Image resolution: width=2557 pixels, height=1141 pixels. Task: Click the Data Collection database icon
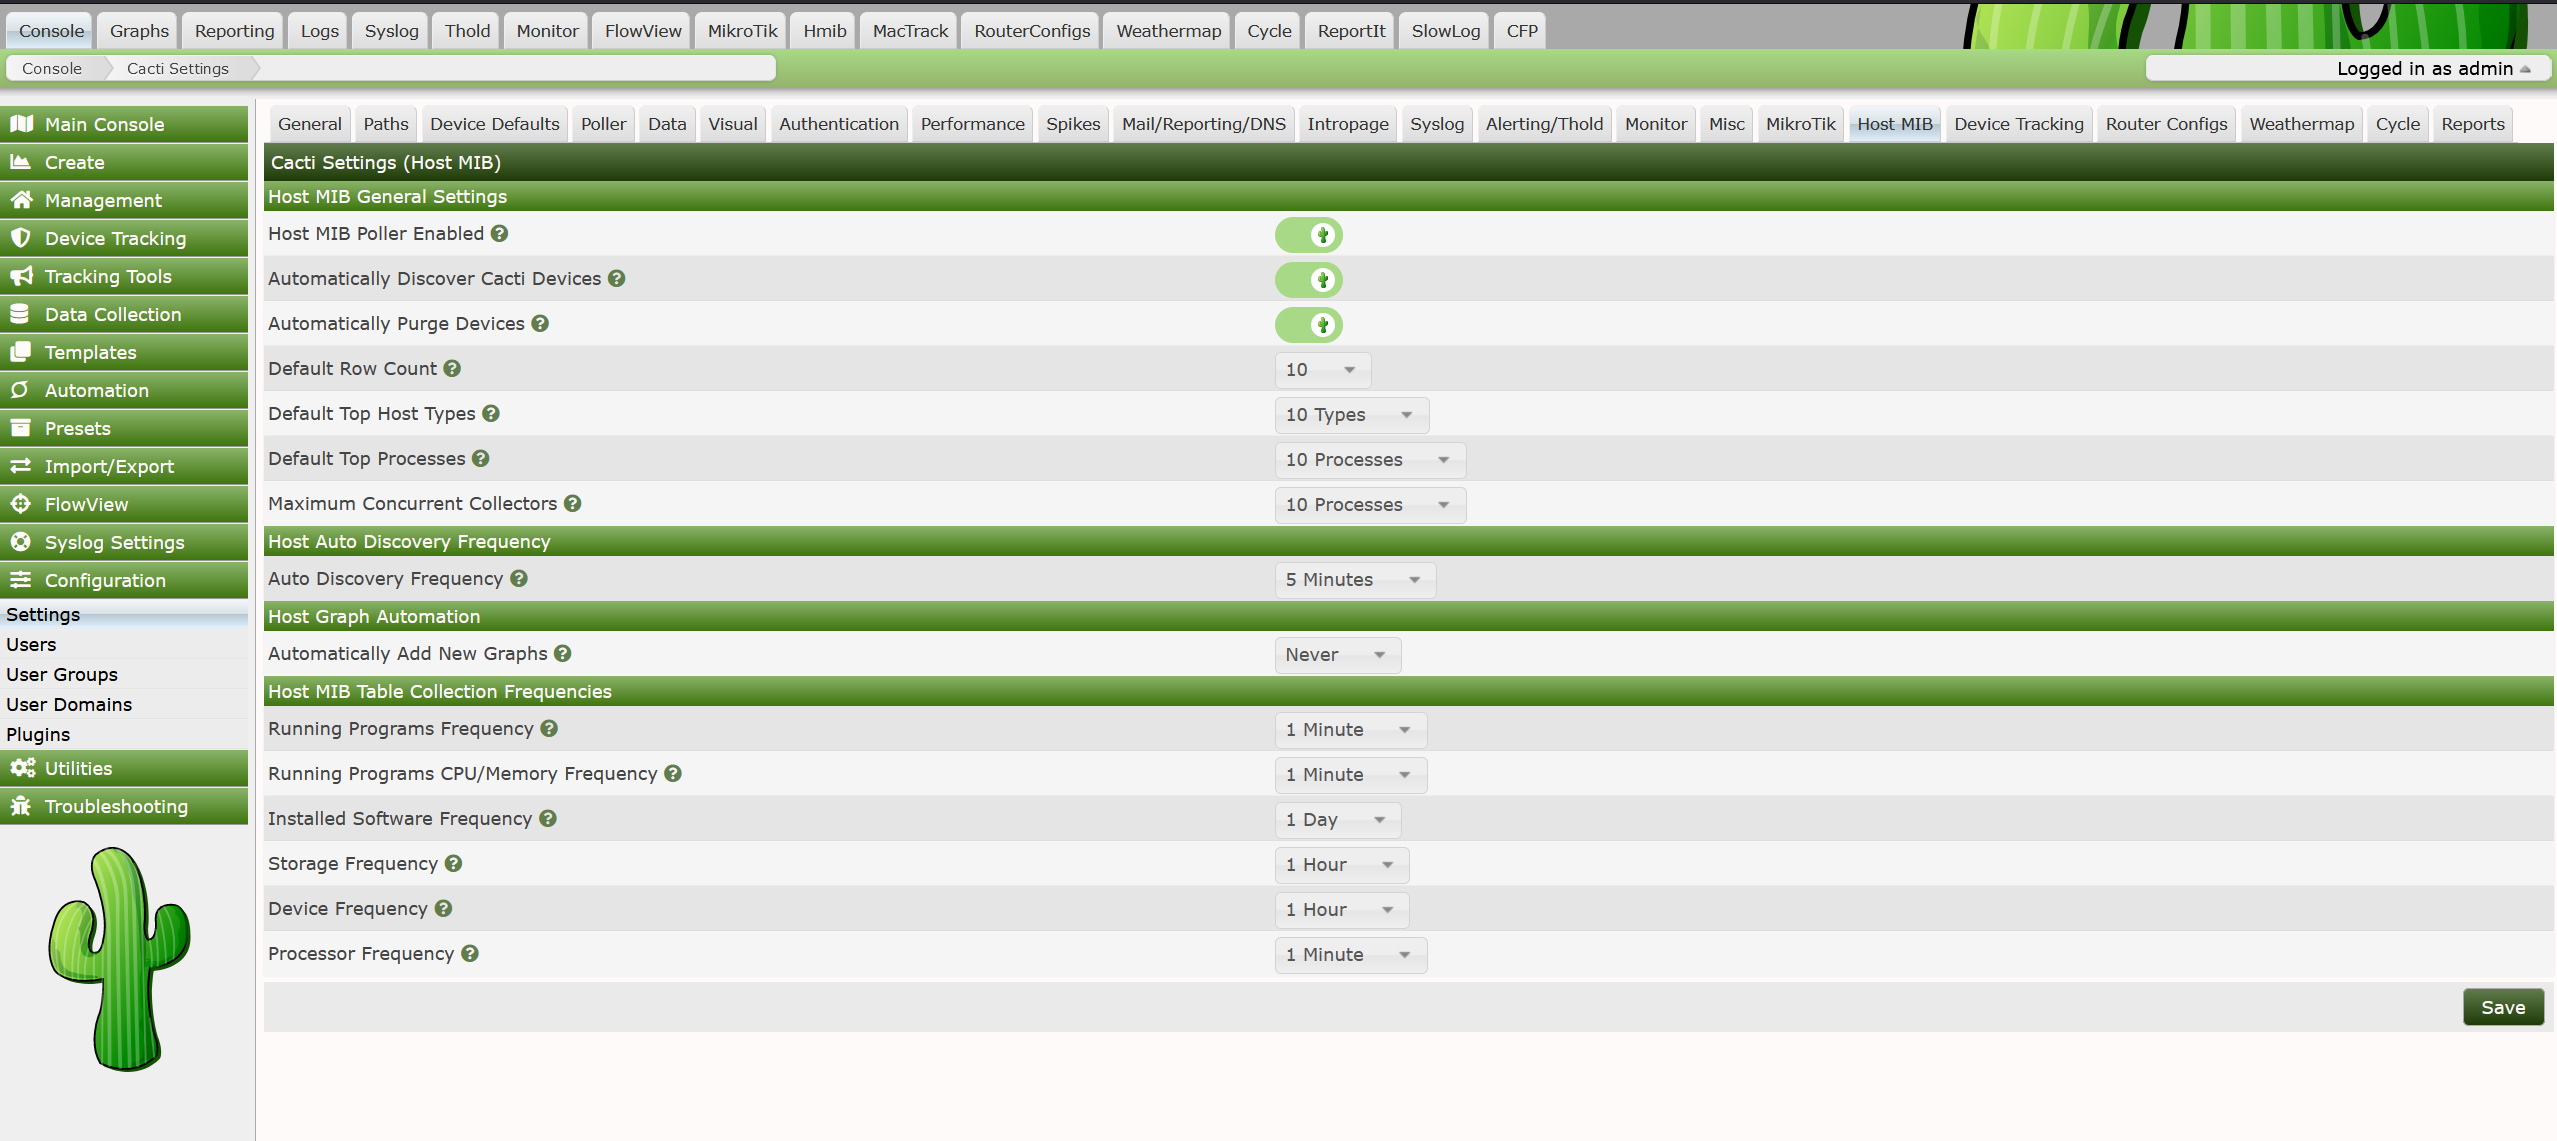coord(21,314)
